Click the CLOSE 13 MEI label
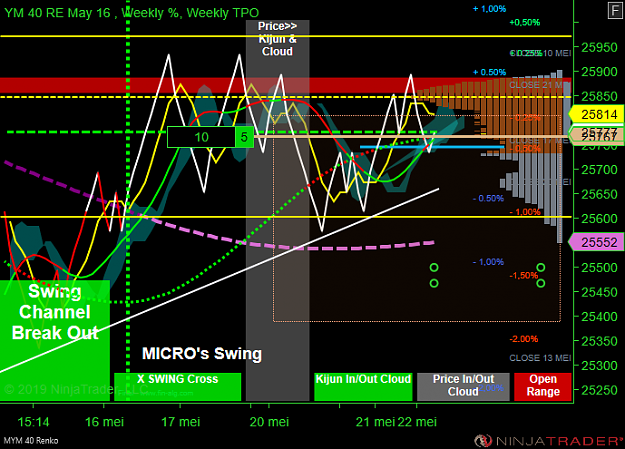 pyautogui.click(x=540, y=358)
